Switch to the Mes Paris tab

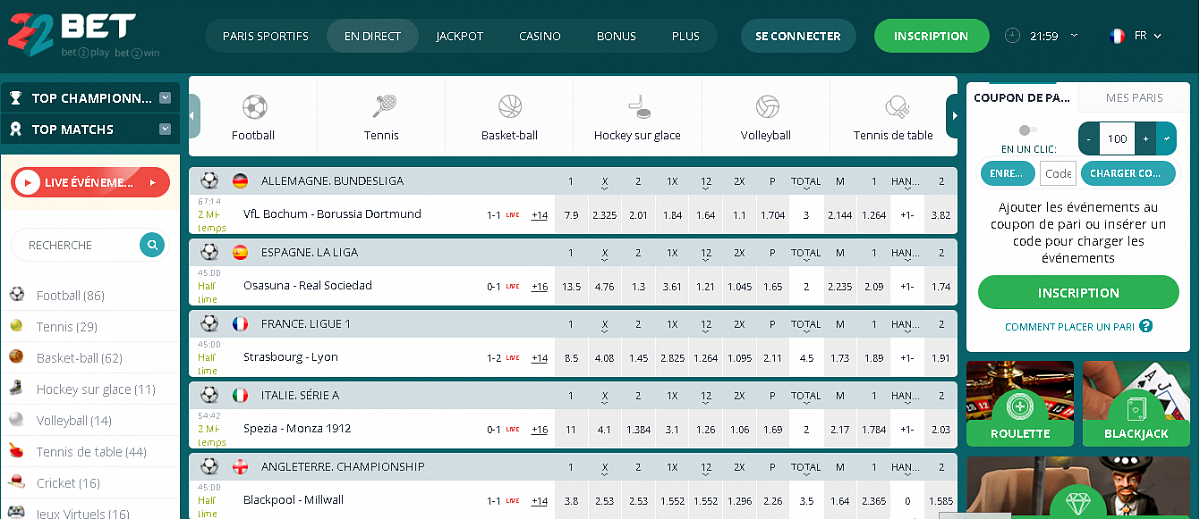pyautogui.click(x=1134, y=98)
